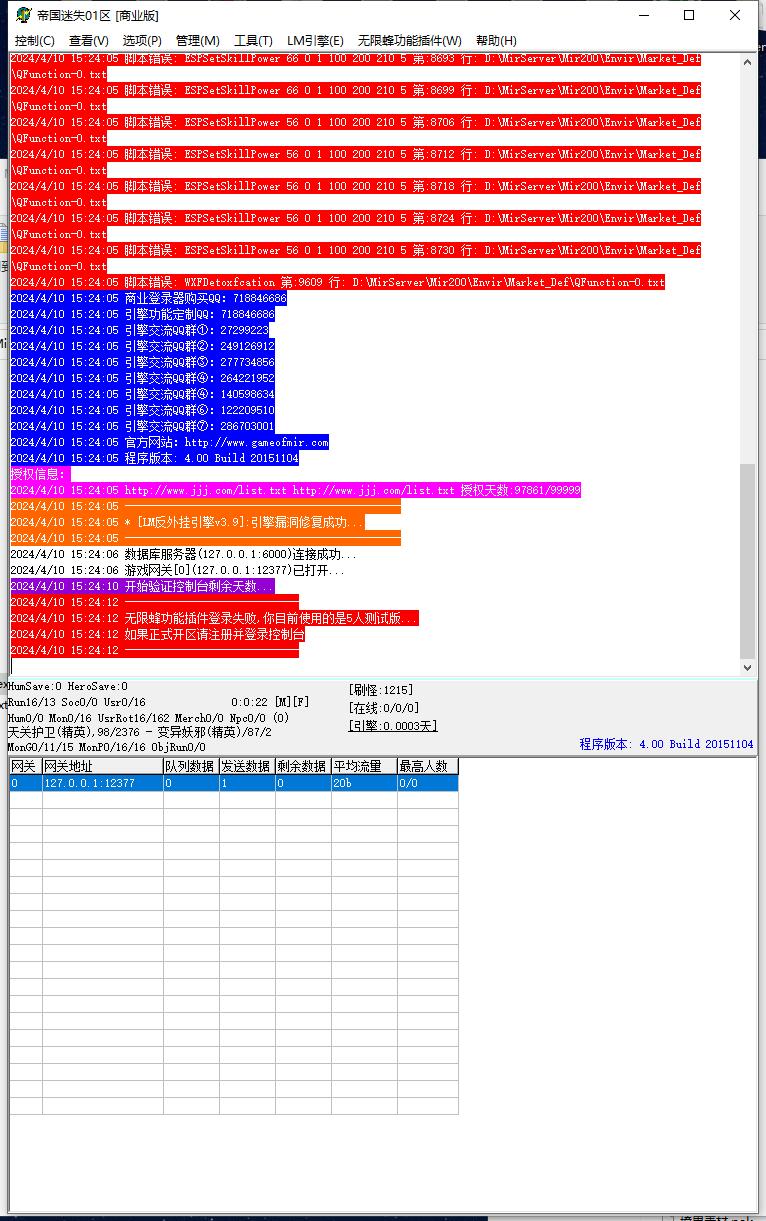Click the 0:0:22 [M][F] timer text
766x1221 pixels.
coord(270,703)
